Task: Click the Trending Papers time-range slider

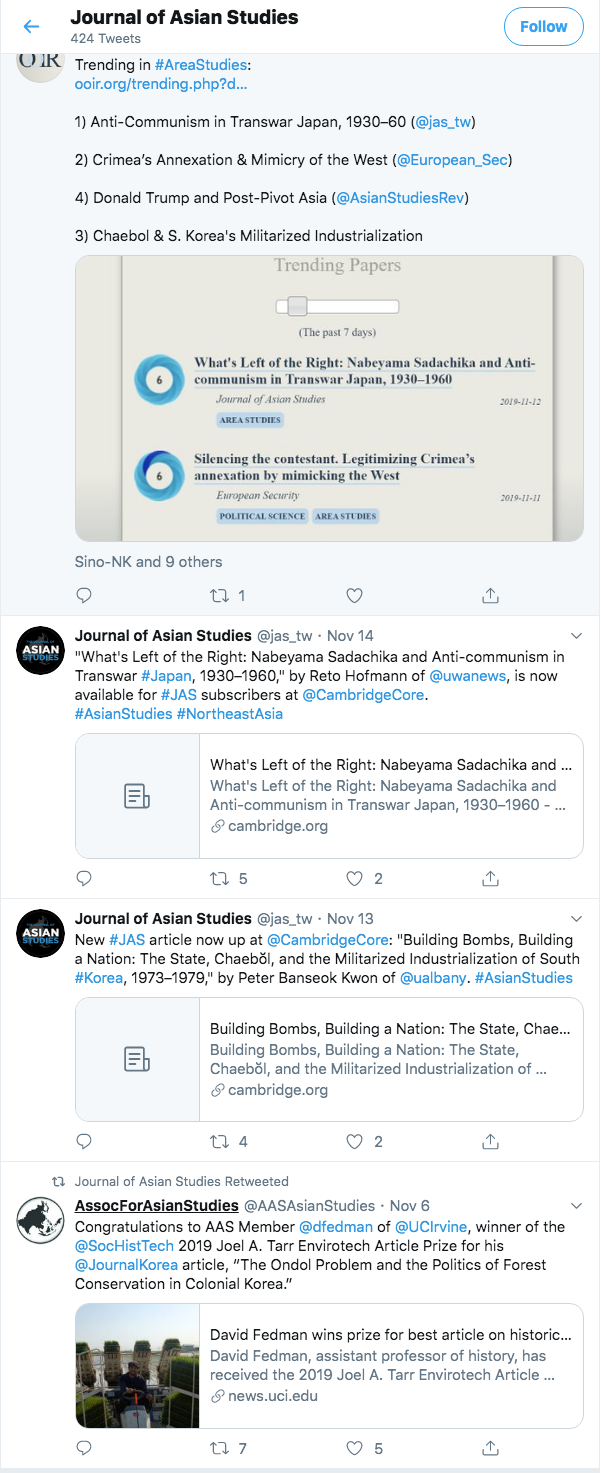Action: coord(297,306)
